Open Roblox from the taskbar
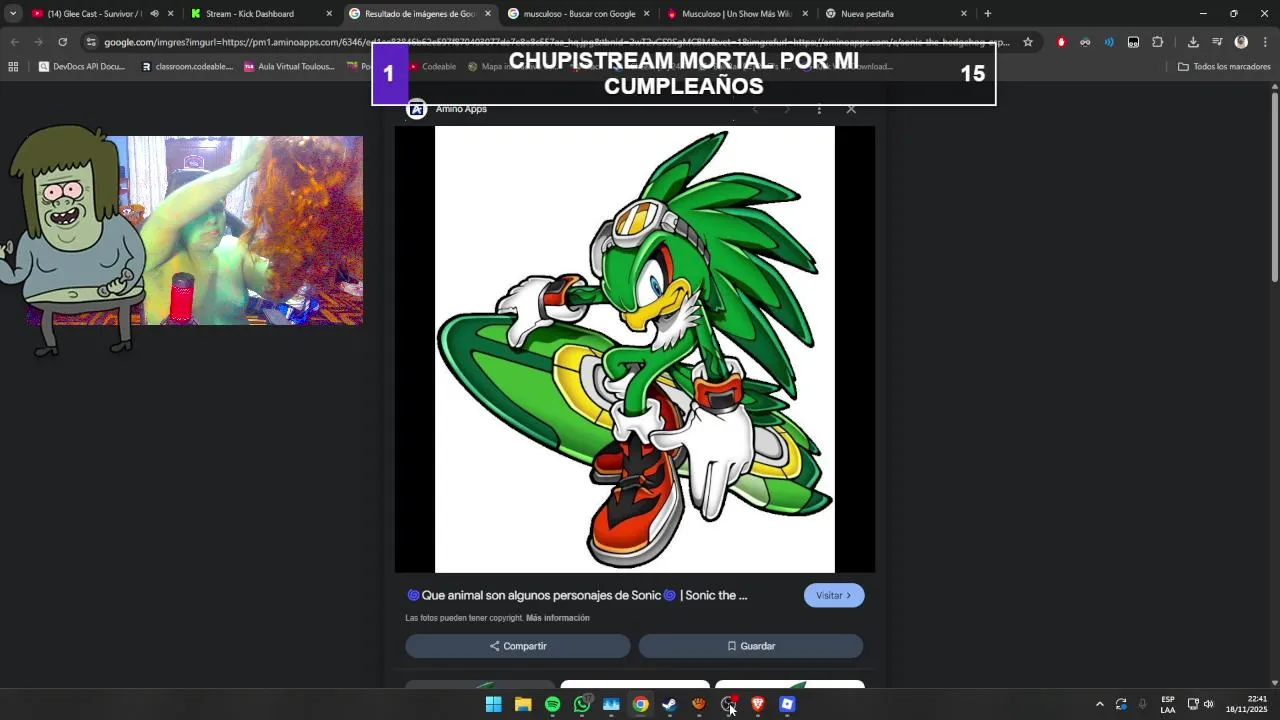This screenshot has width=1280, height=720. click(787, 704)
